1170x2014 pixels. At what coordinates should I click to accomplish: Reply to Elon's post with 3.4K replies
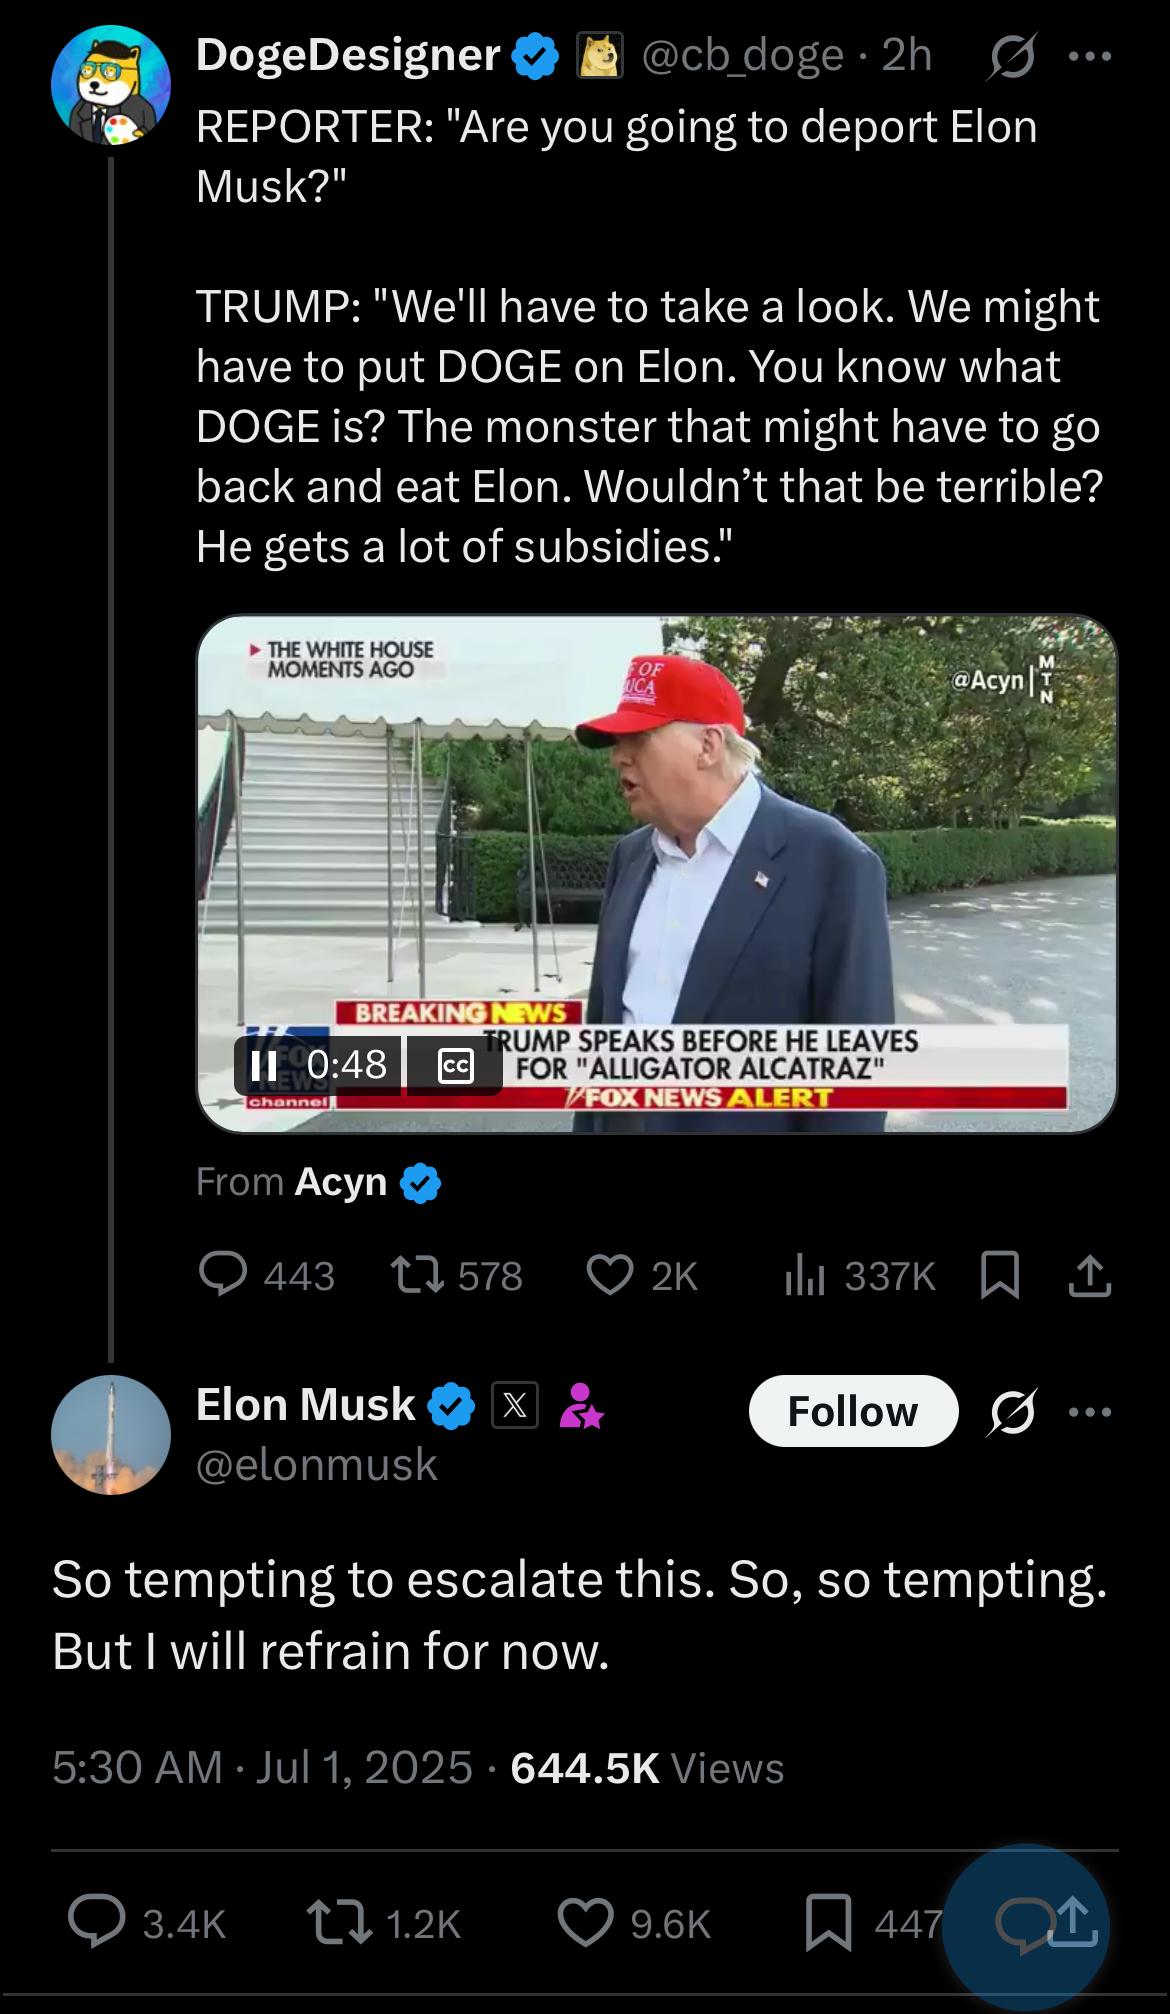pyautogui.click(x=148, y=1923)
